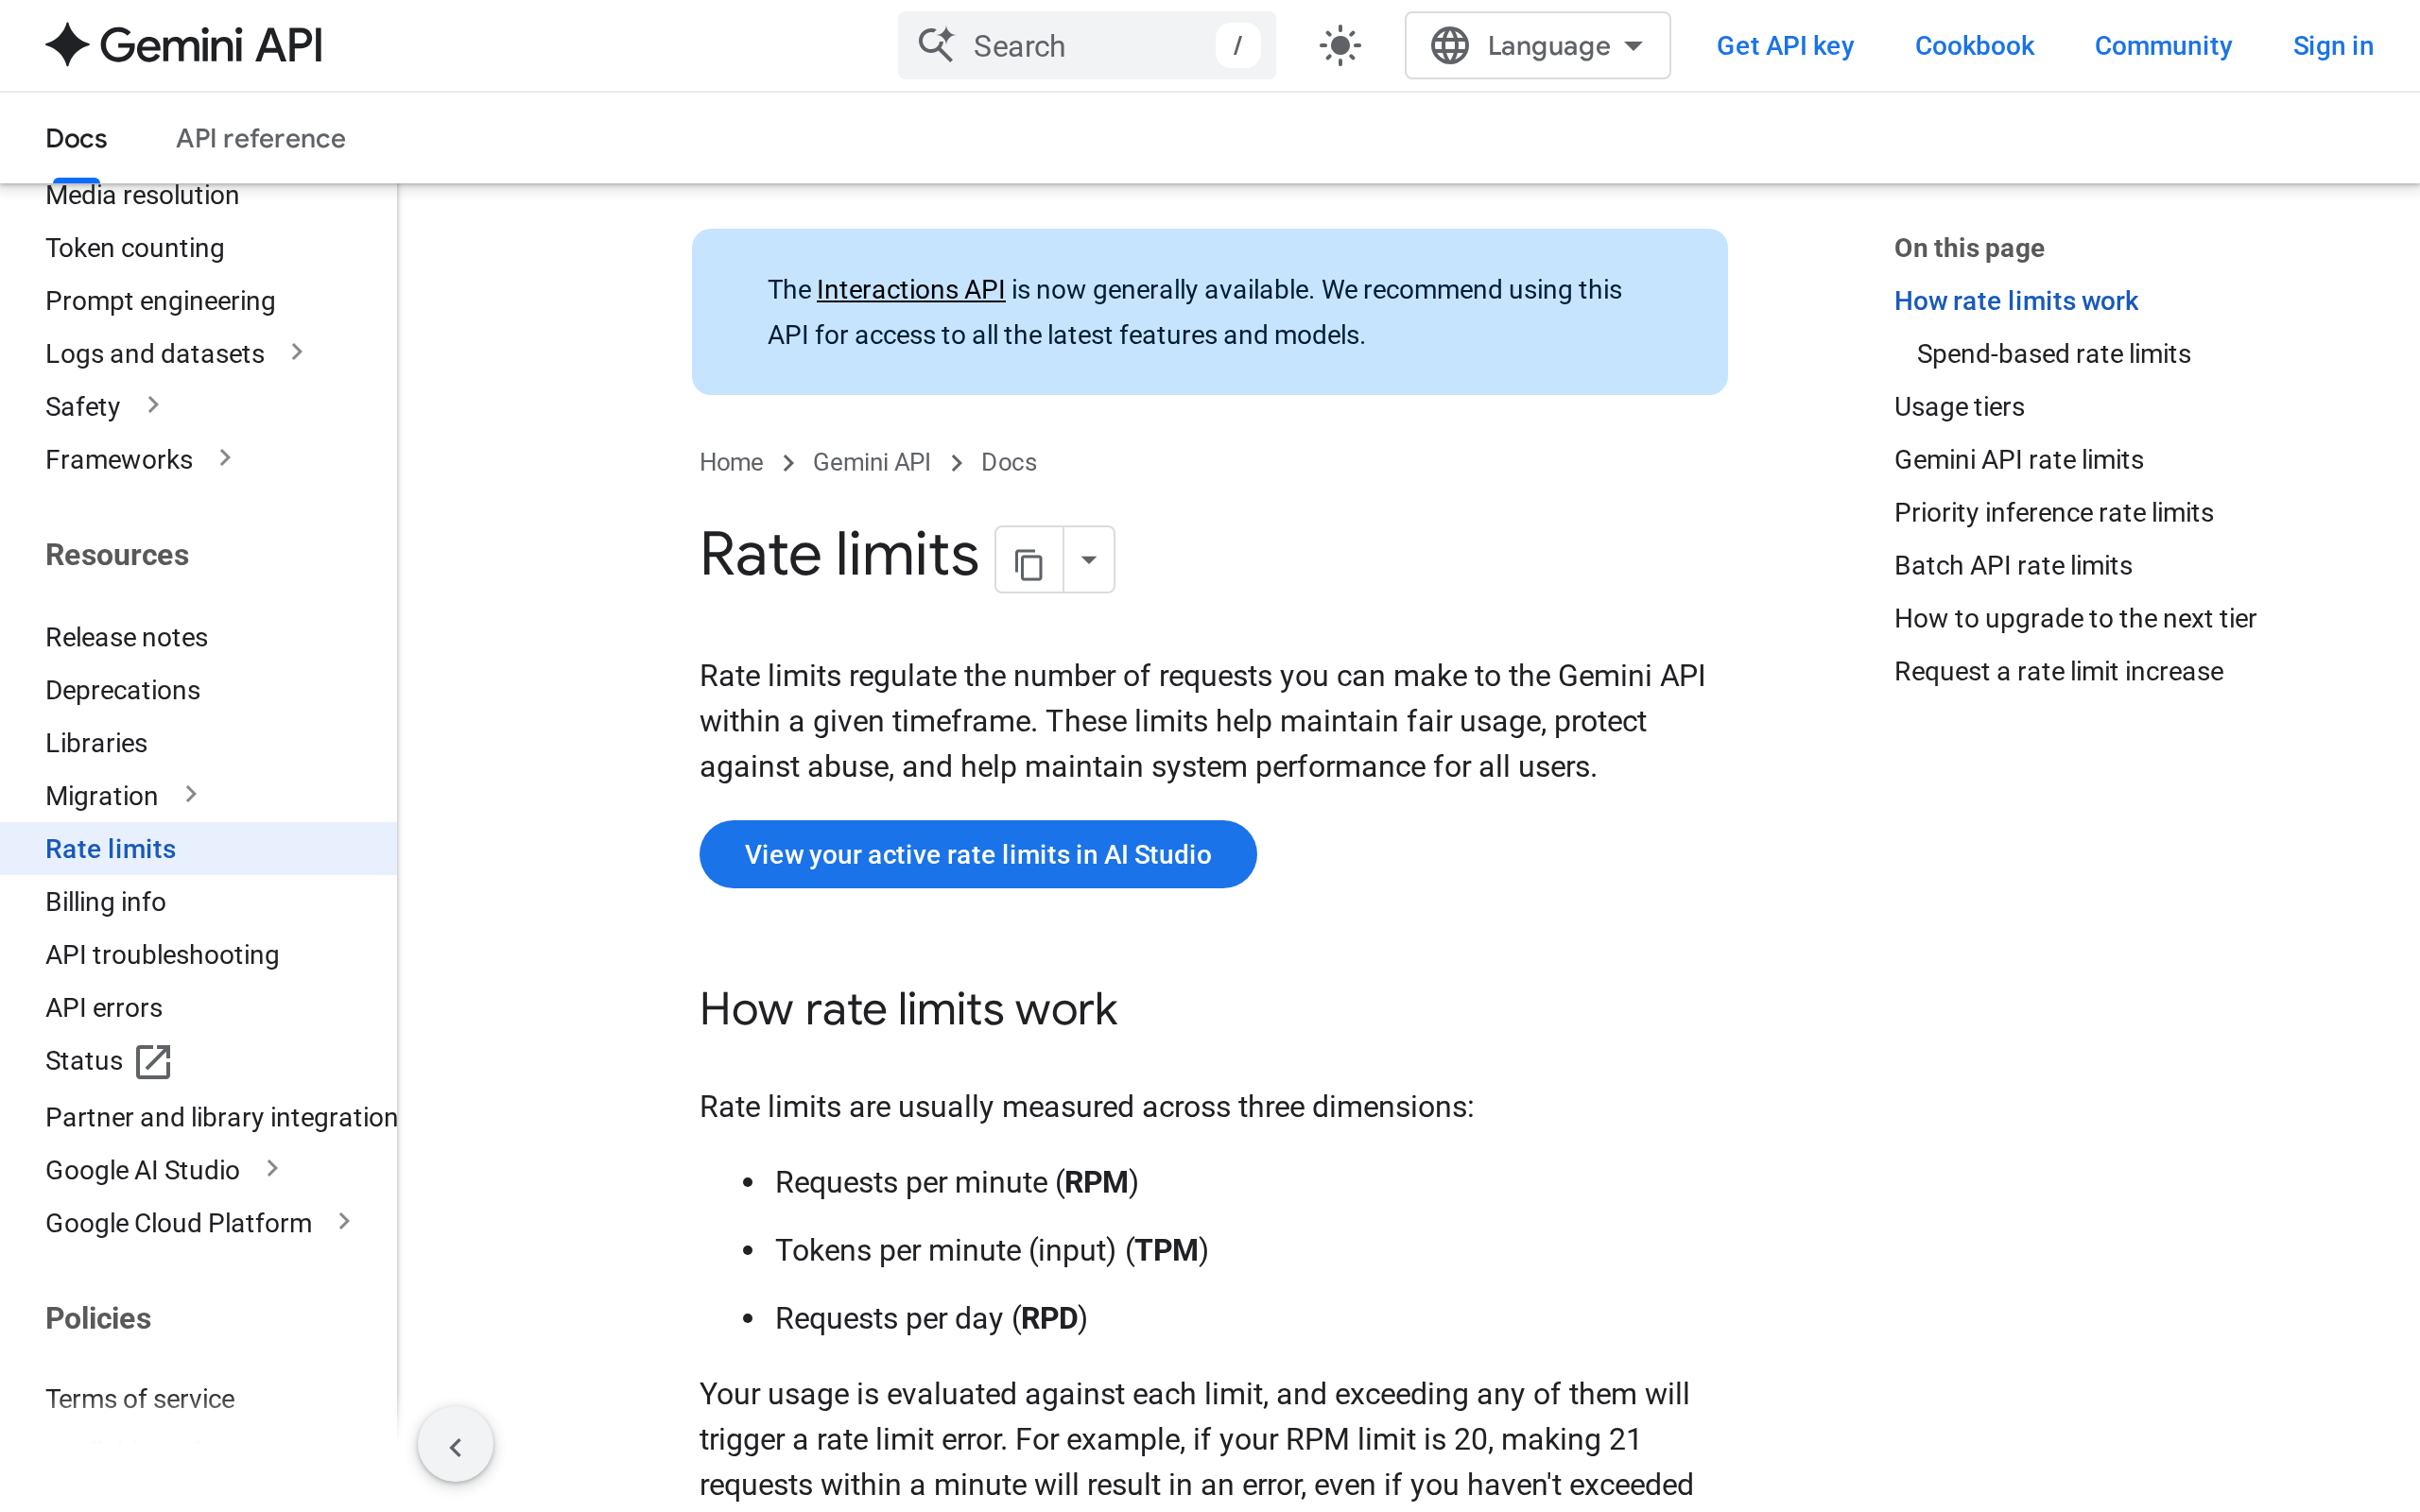The image size is (2420, 1512).
Task: Click View your active rate limits in AI Studio
Action: [x=978, y=854]
